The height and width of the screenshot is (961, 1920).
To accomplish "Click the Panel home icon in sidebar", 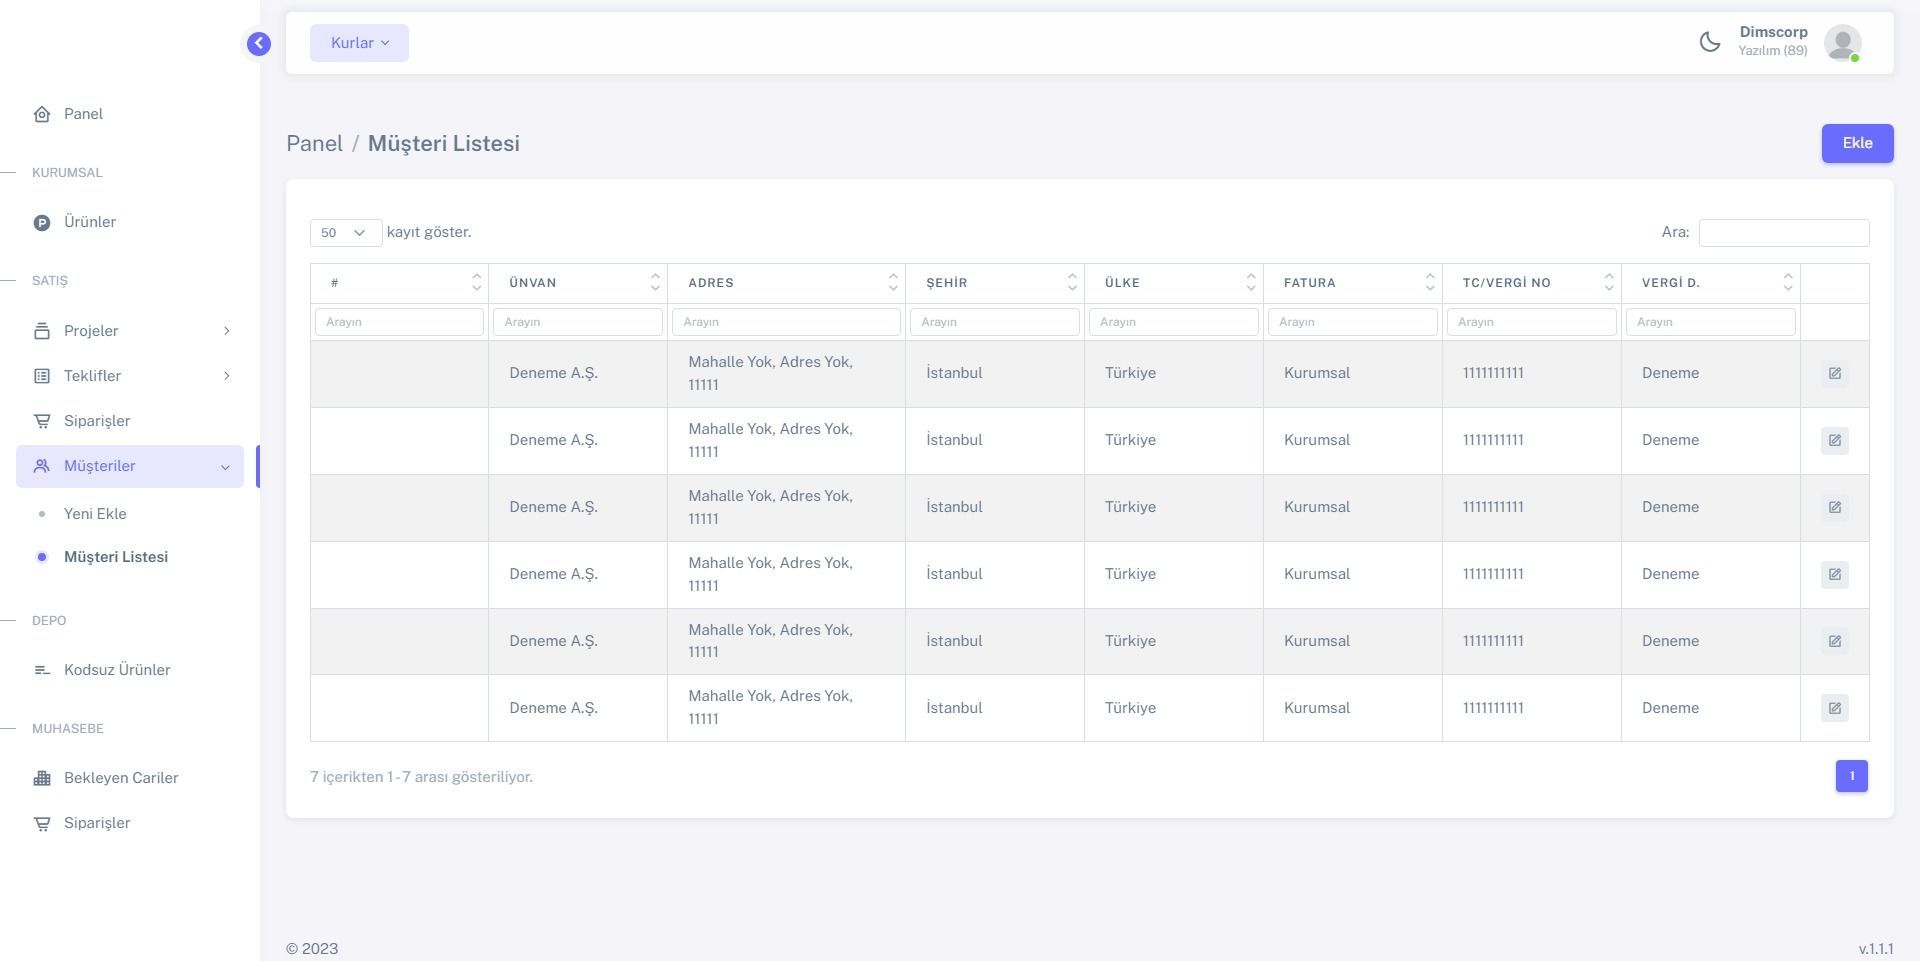I will pos(42,114).
